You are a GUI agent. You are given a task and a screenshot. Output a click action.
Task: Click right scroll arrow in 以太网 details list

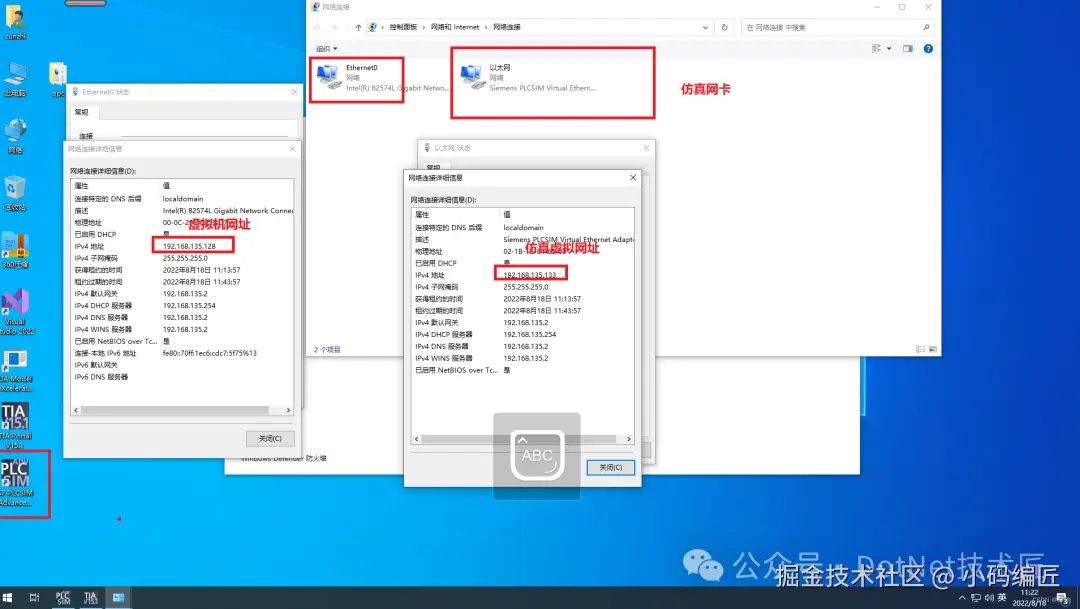click(628, 439)
